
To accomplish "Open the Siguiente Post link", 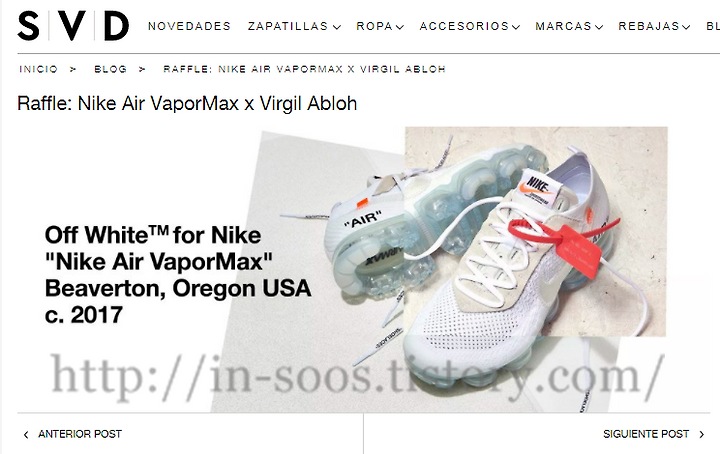I will [x=646, y=434].
